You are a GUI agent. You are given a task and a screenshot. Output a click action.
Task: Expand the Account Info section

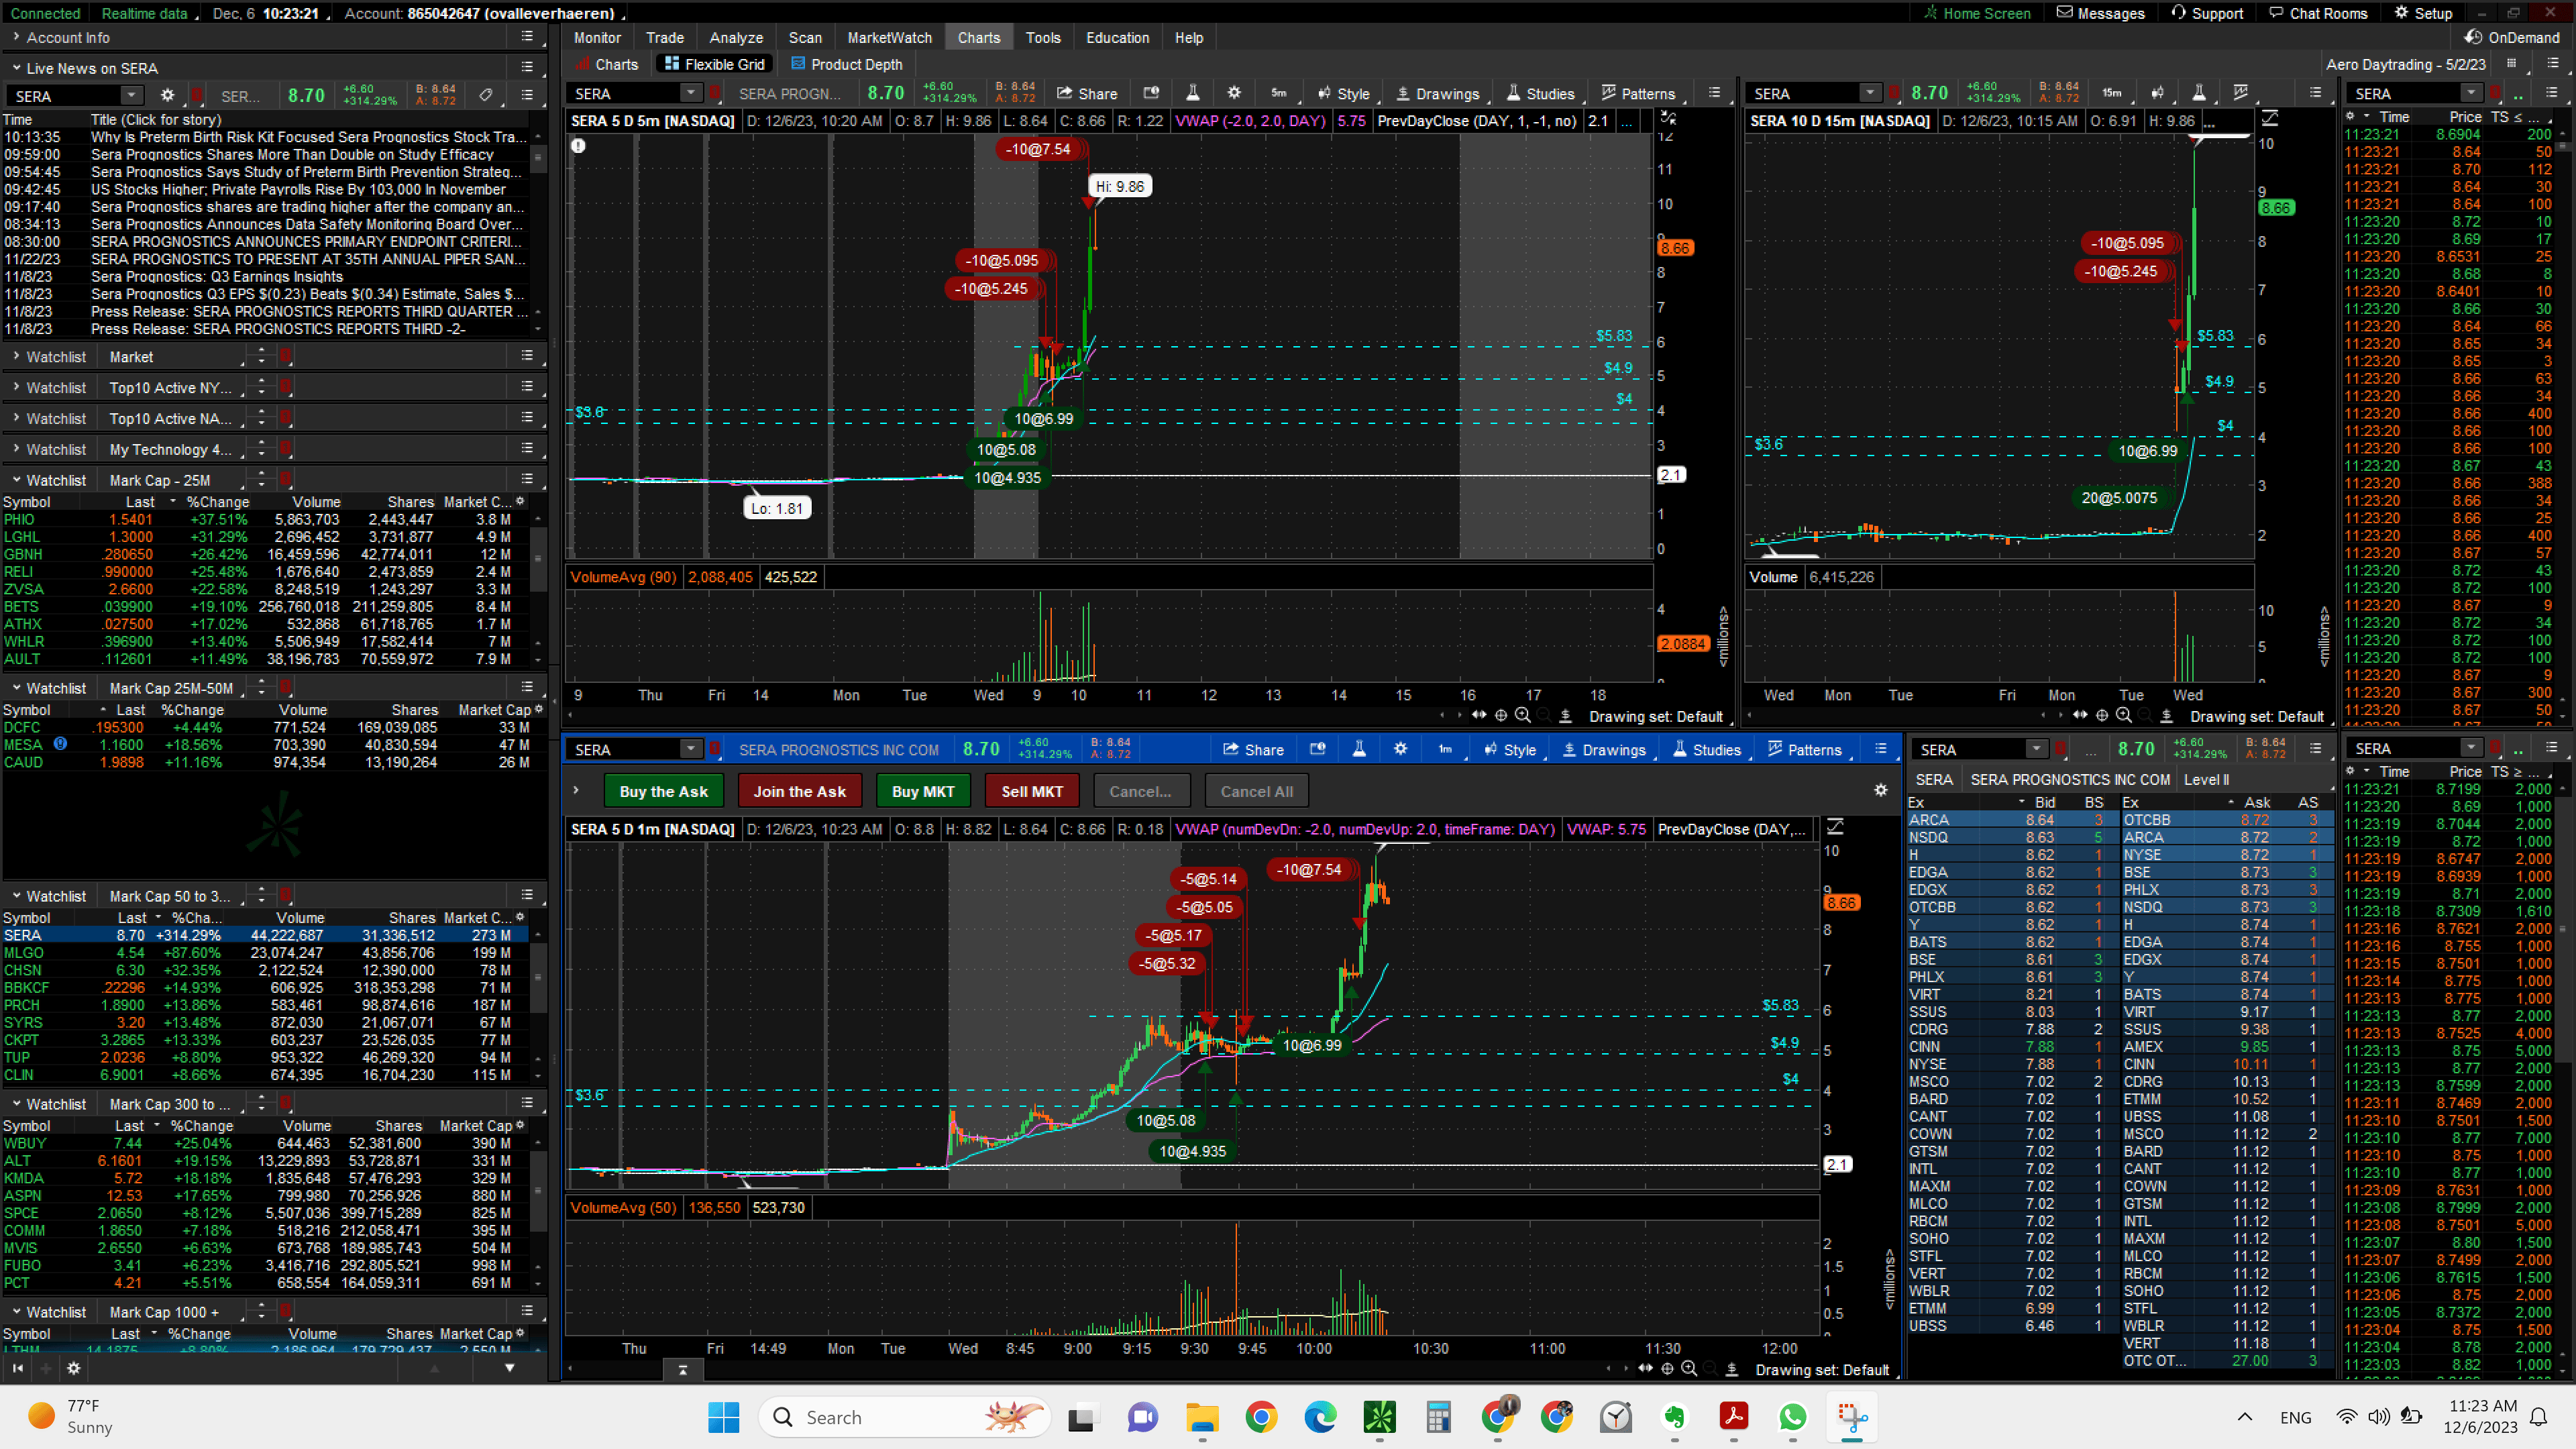coord(60,37)
